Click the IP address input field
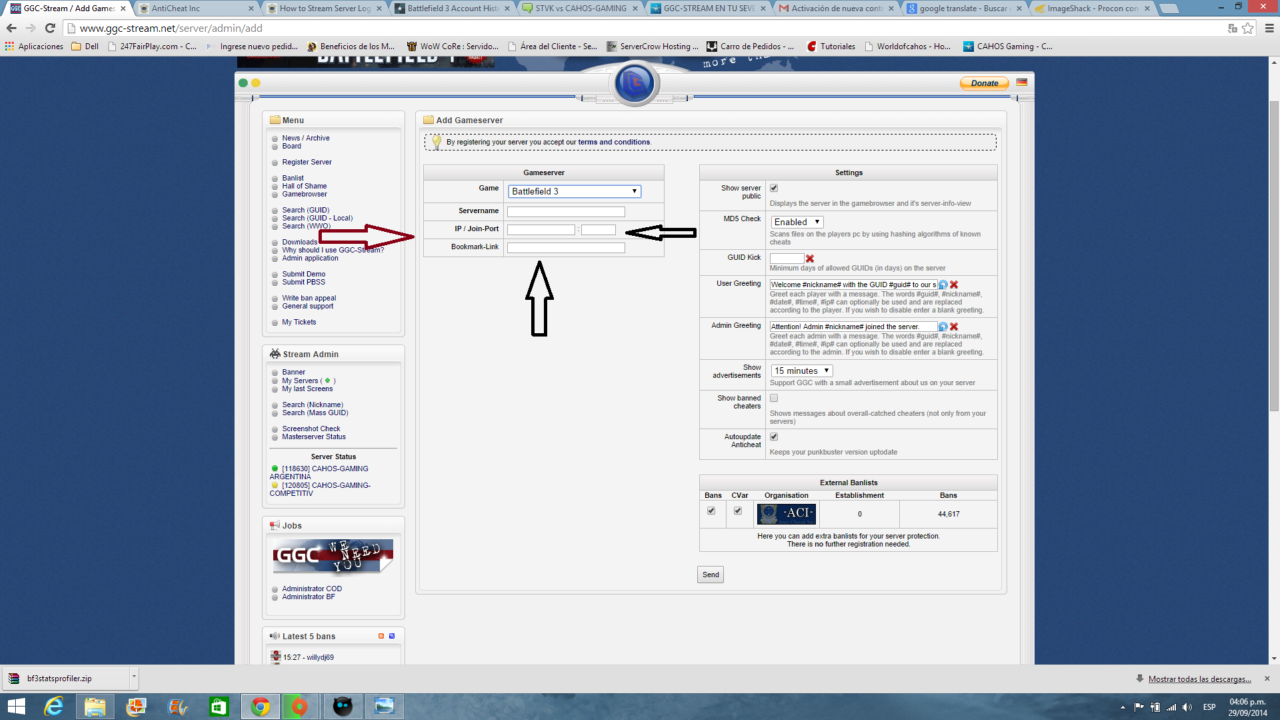The width and height of the screenshot is (1280, 720). point(541,230)
